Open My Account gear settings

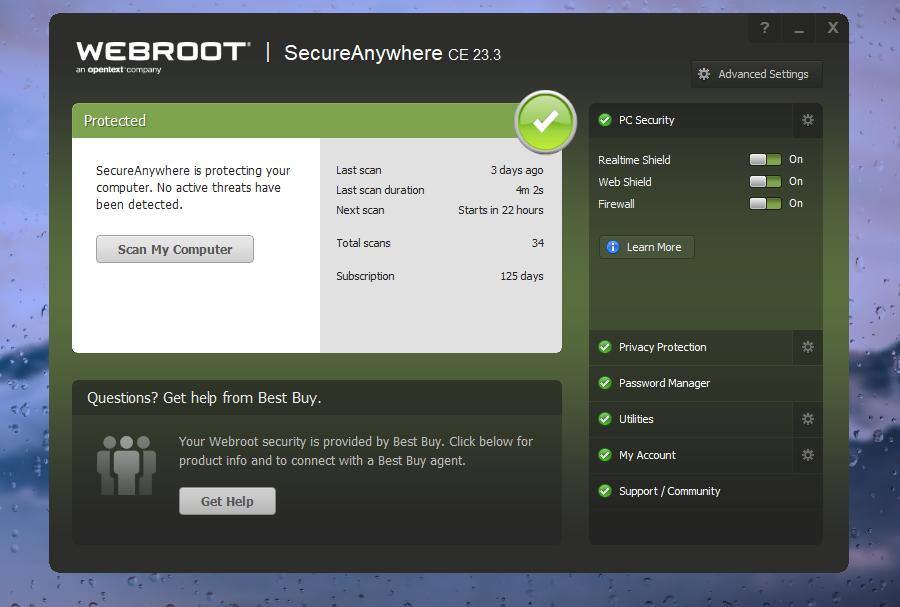(808, 455)
